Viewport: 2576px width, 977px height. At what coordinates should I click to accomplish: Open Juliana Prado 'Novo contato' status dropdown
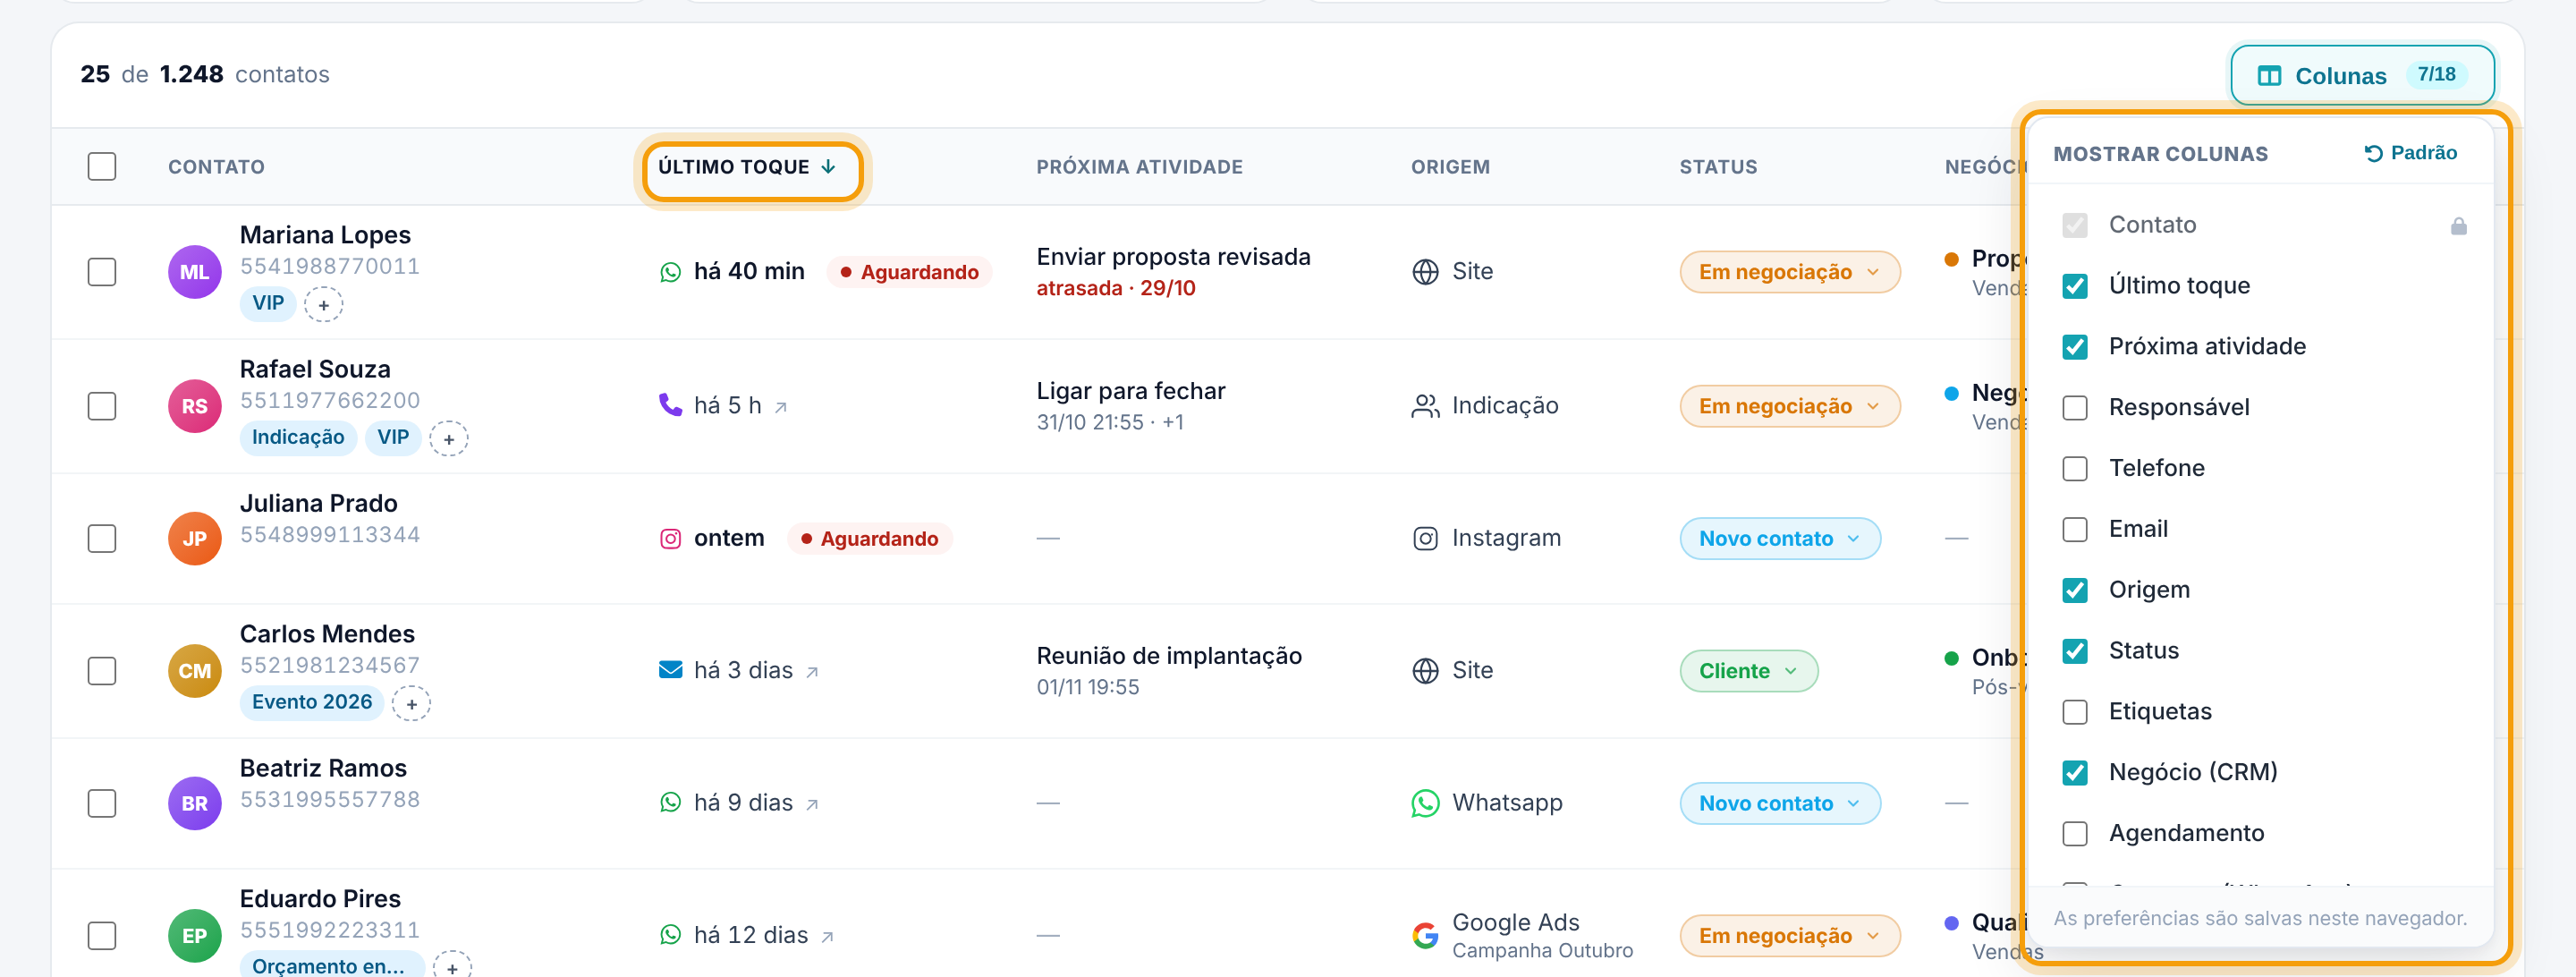pos(1780,539)
